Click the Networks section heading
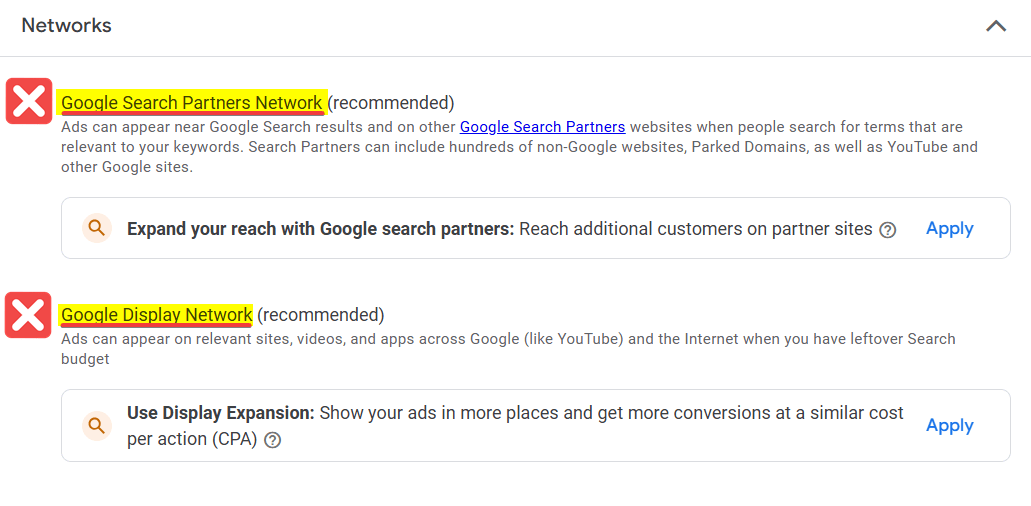 66,26
